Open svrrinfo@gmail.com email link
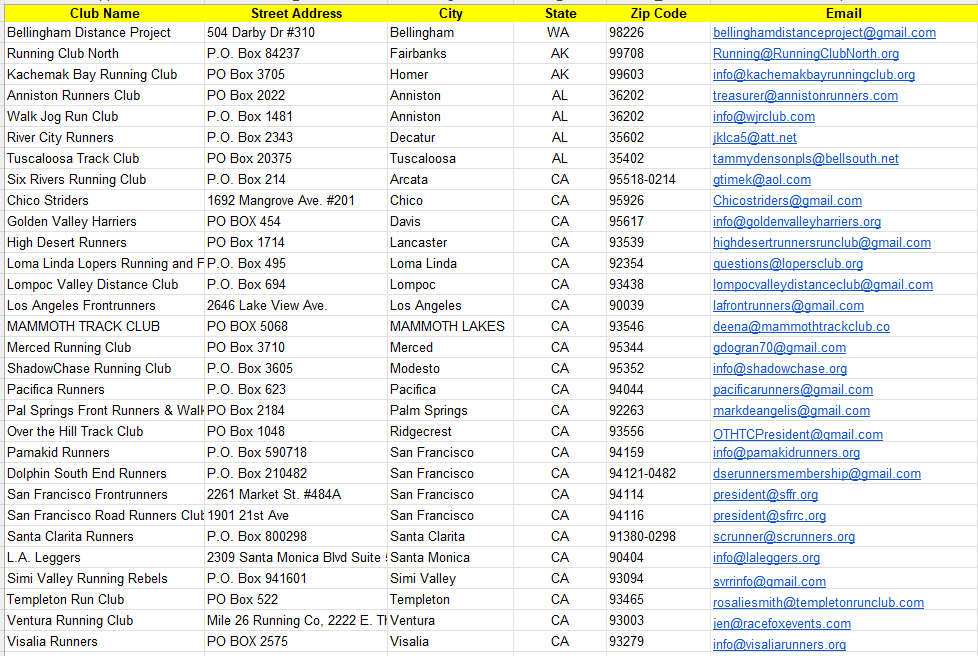The height and width of the screenshot is (656, 978). click(x=770, y=582)
